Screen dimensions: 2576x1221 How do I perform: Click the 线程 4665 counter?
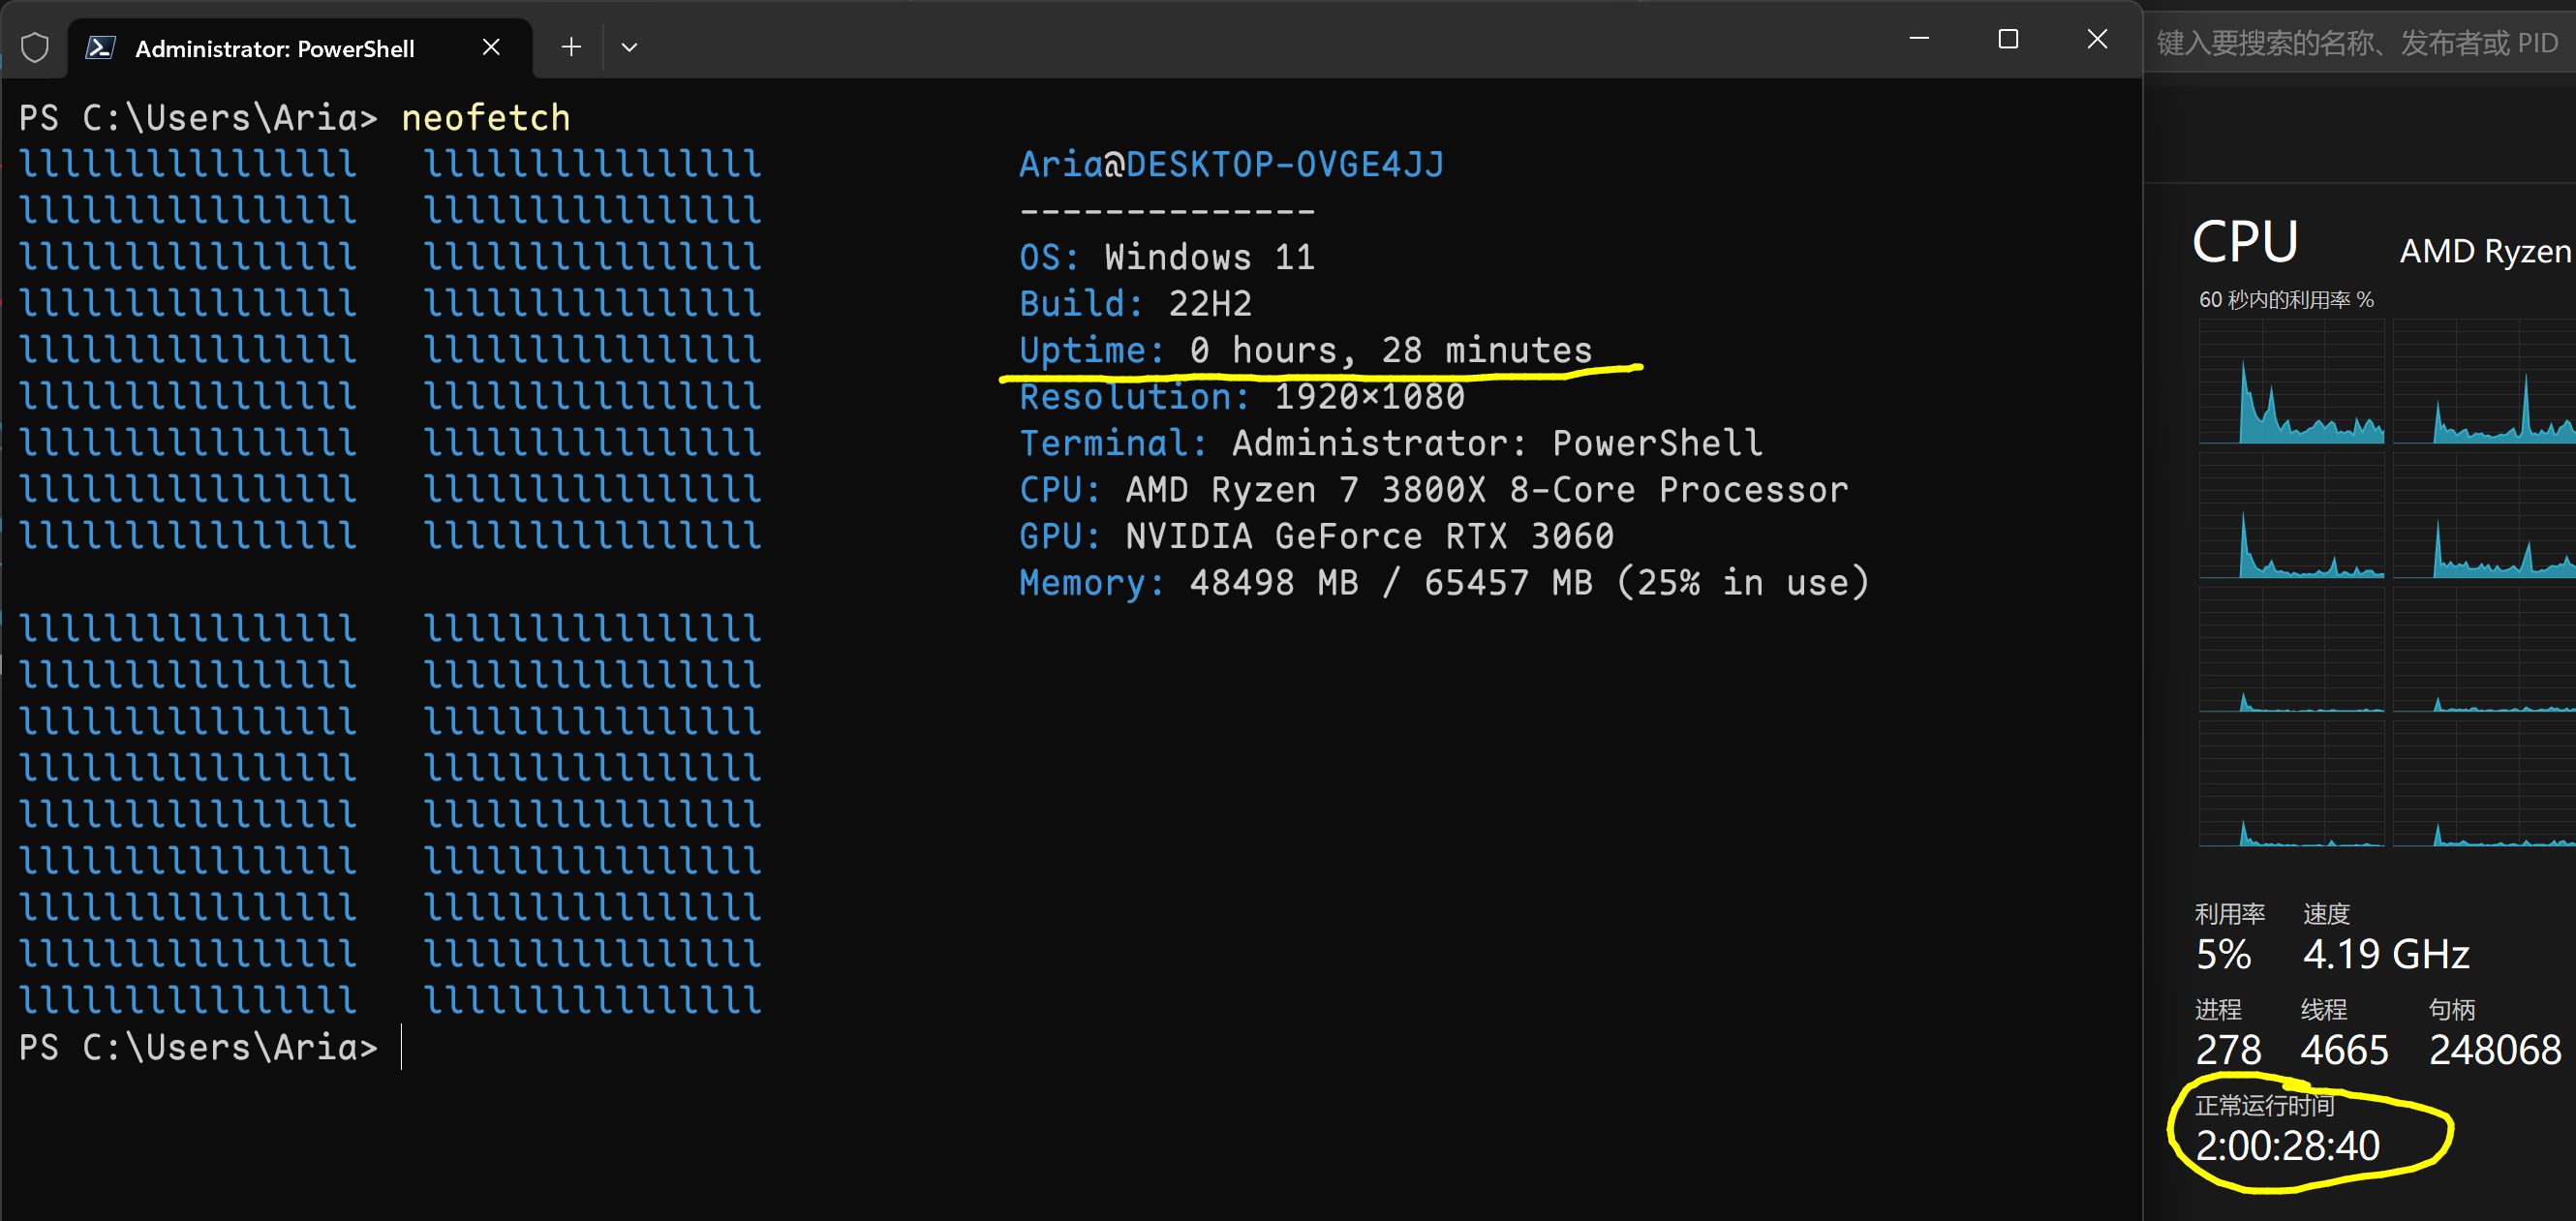(x=2344, y=1049)
